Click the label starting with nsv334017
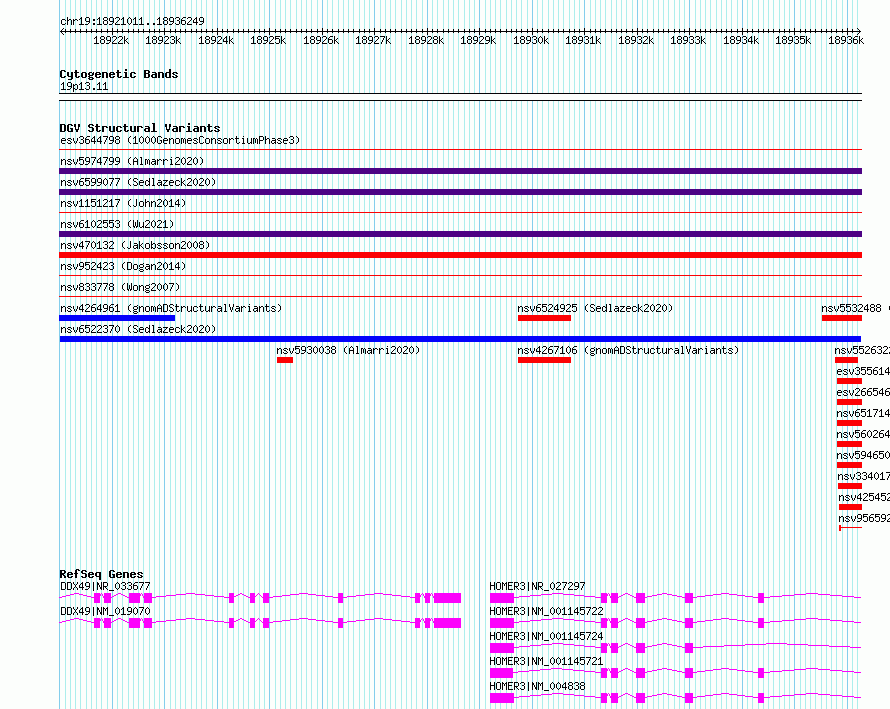 (x=863, y=476)
